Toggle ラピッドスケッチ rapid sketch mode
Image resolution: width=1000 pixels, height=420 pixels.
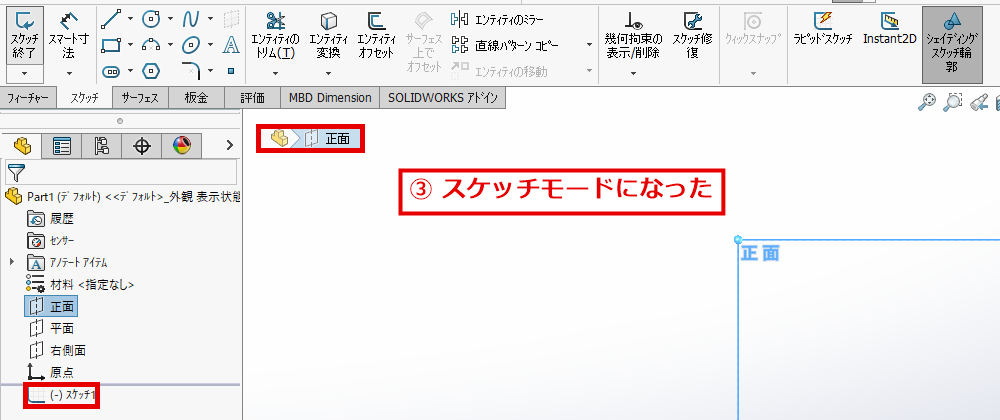point(823,29)
